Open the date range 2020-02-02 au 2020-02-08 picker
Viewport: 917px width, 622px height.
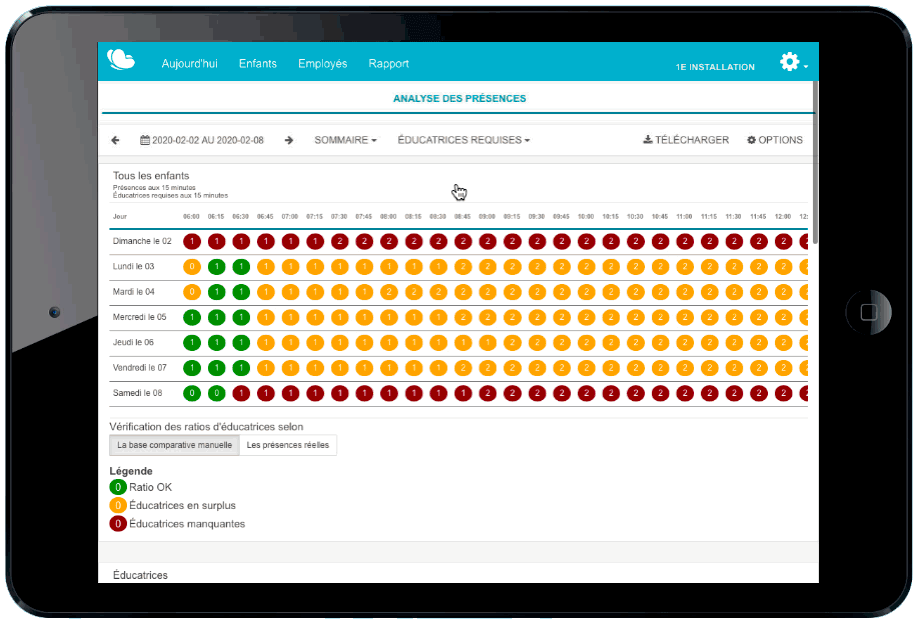(202, 140)
